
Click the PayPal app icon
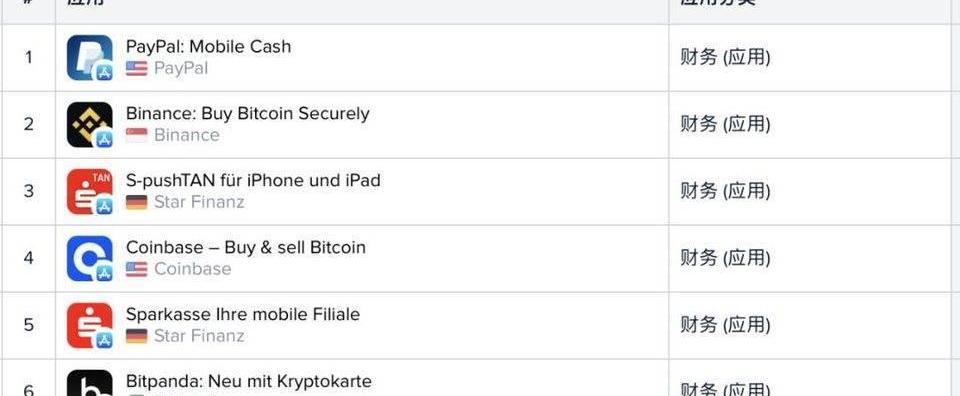(89, 58)
